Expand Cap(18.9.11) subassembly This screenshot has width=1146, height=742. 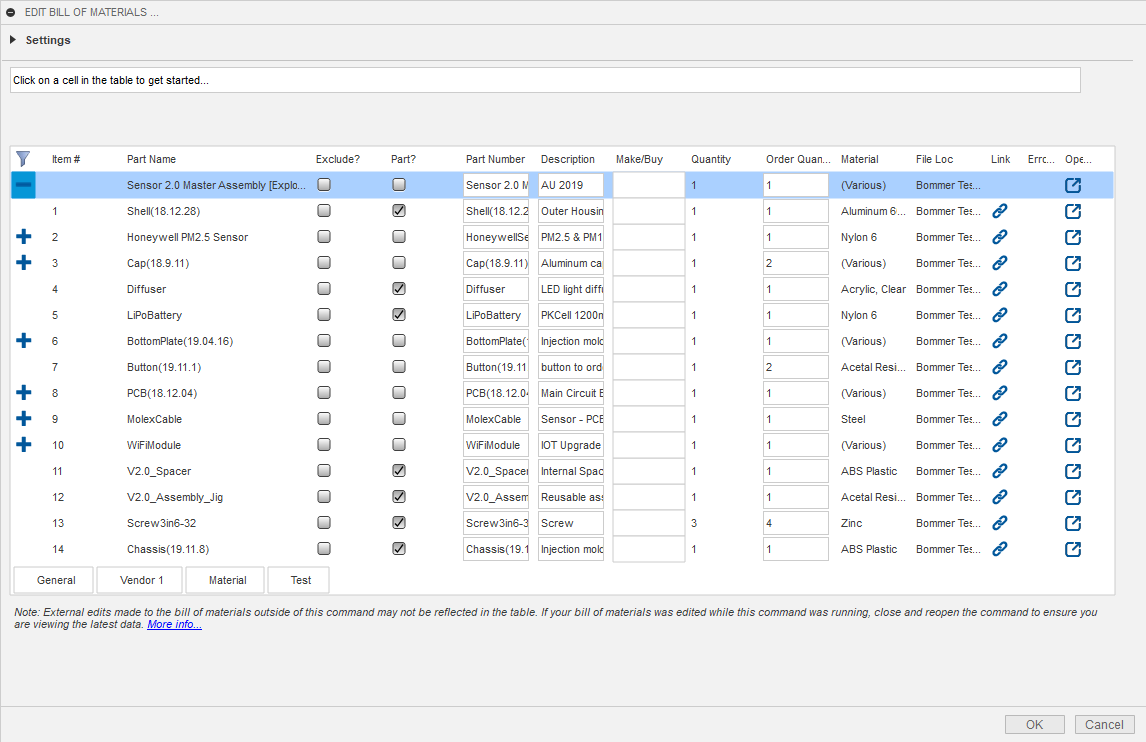click(23, 262)
